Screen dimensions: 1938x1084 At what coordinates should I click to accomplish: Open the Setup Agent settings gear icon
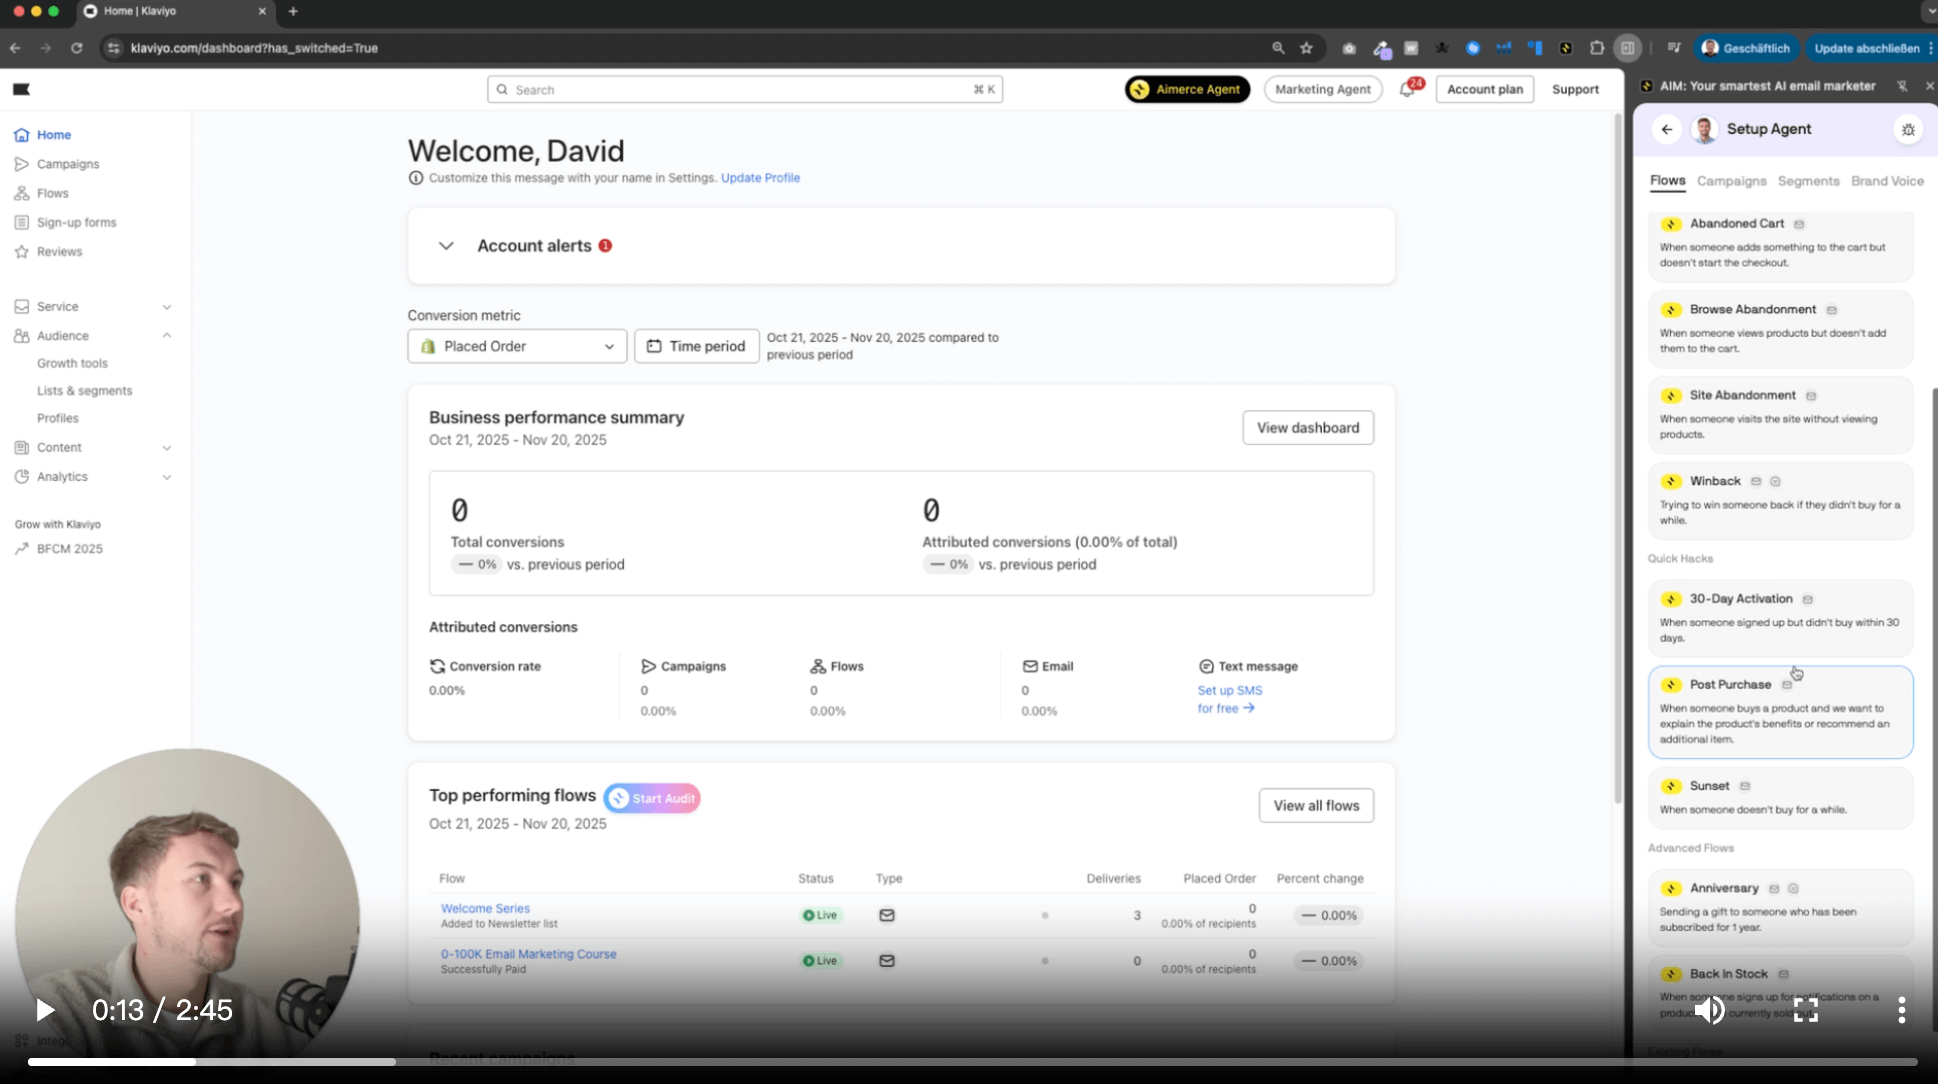pyautogui.click(x=1908, y=129)
